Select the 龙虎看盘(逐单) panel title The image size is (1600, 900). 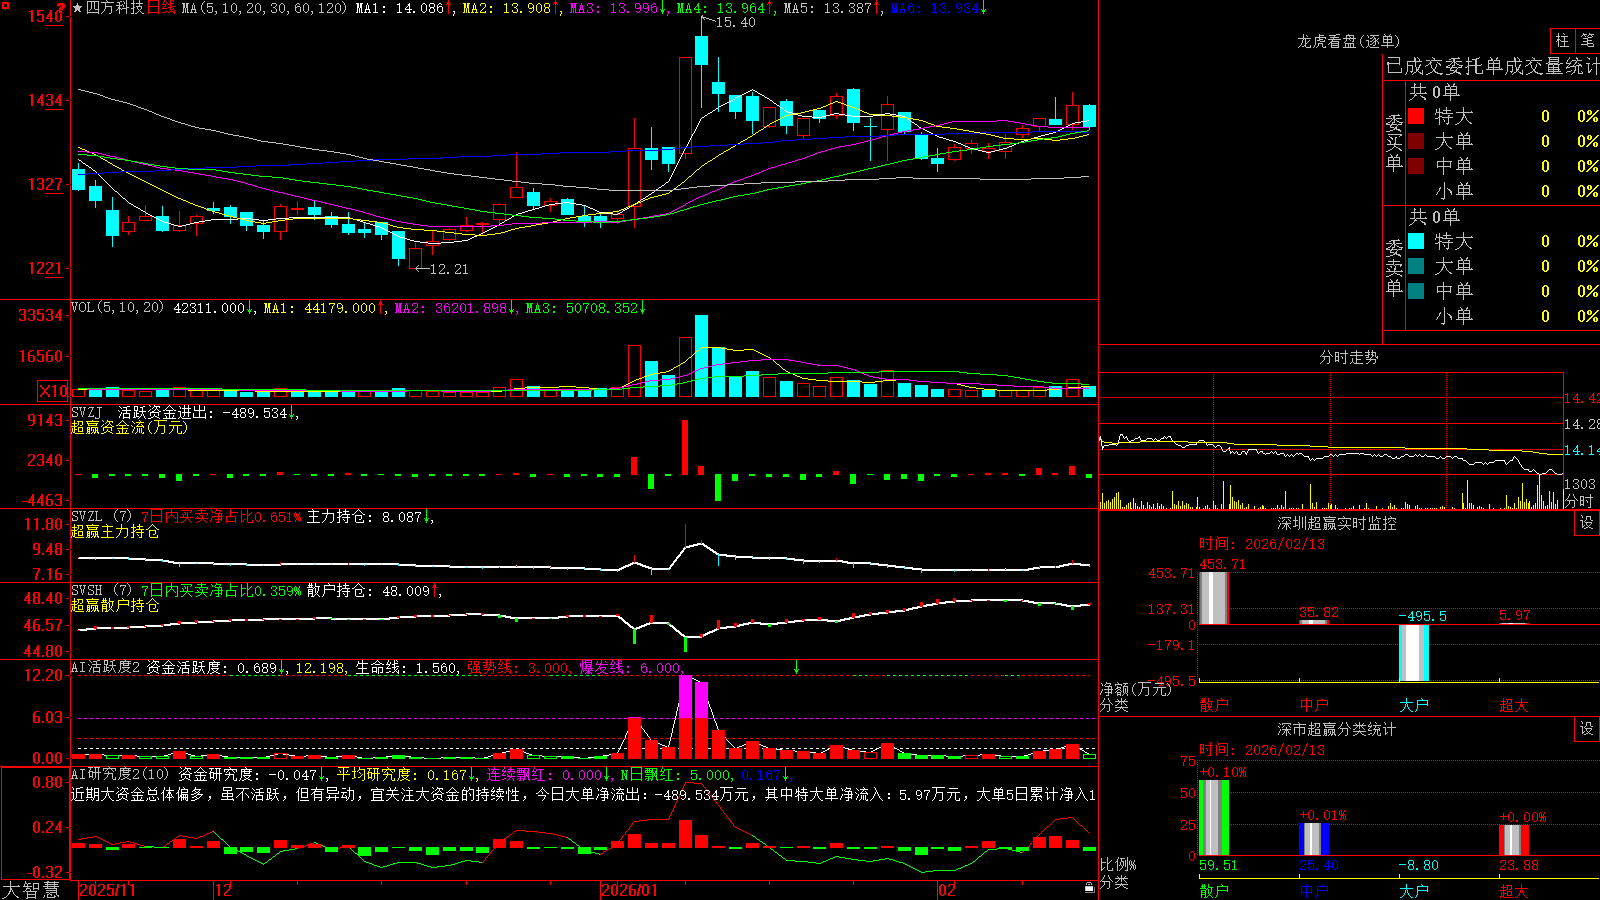pos(1348,41)
